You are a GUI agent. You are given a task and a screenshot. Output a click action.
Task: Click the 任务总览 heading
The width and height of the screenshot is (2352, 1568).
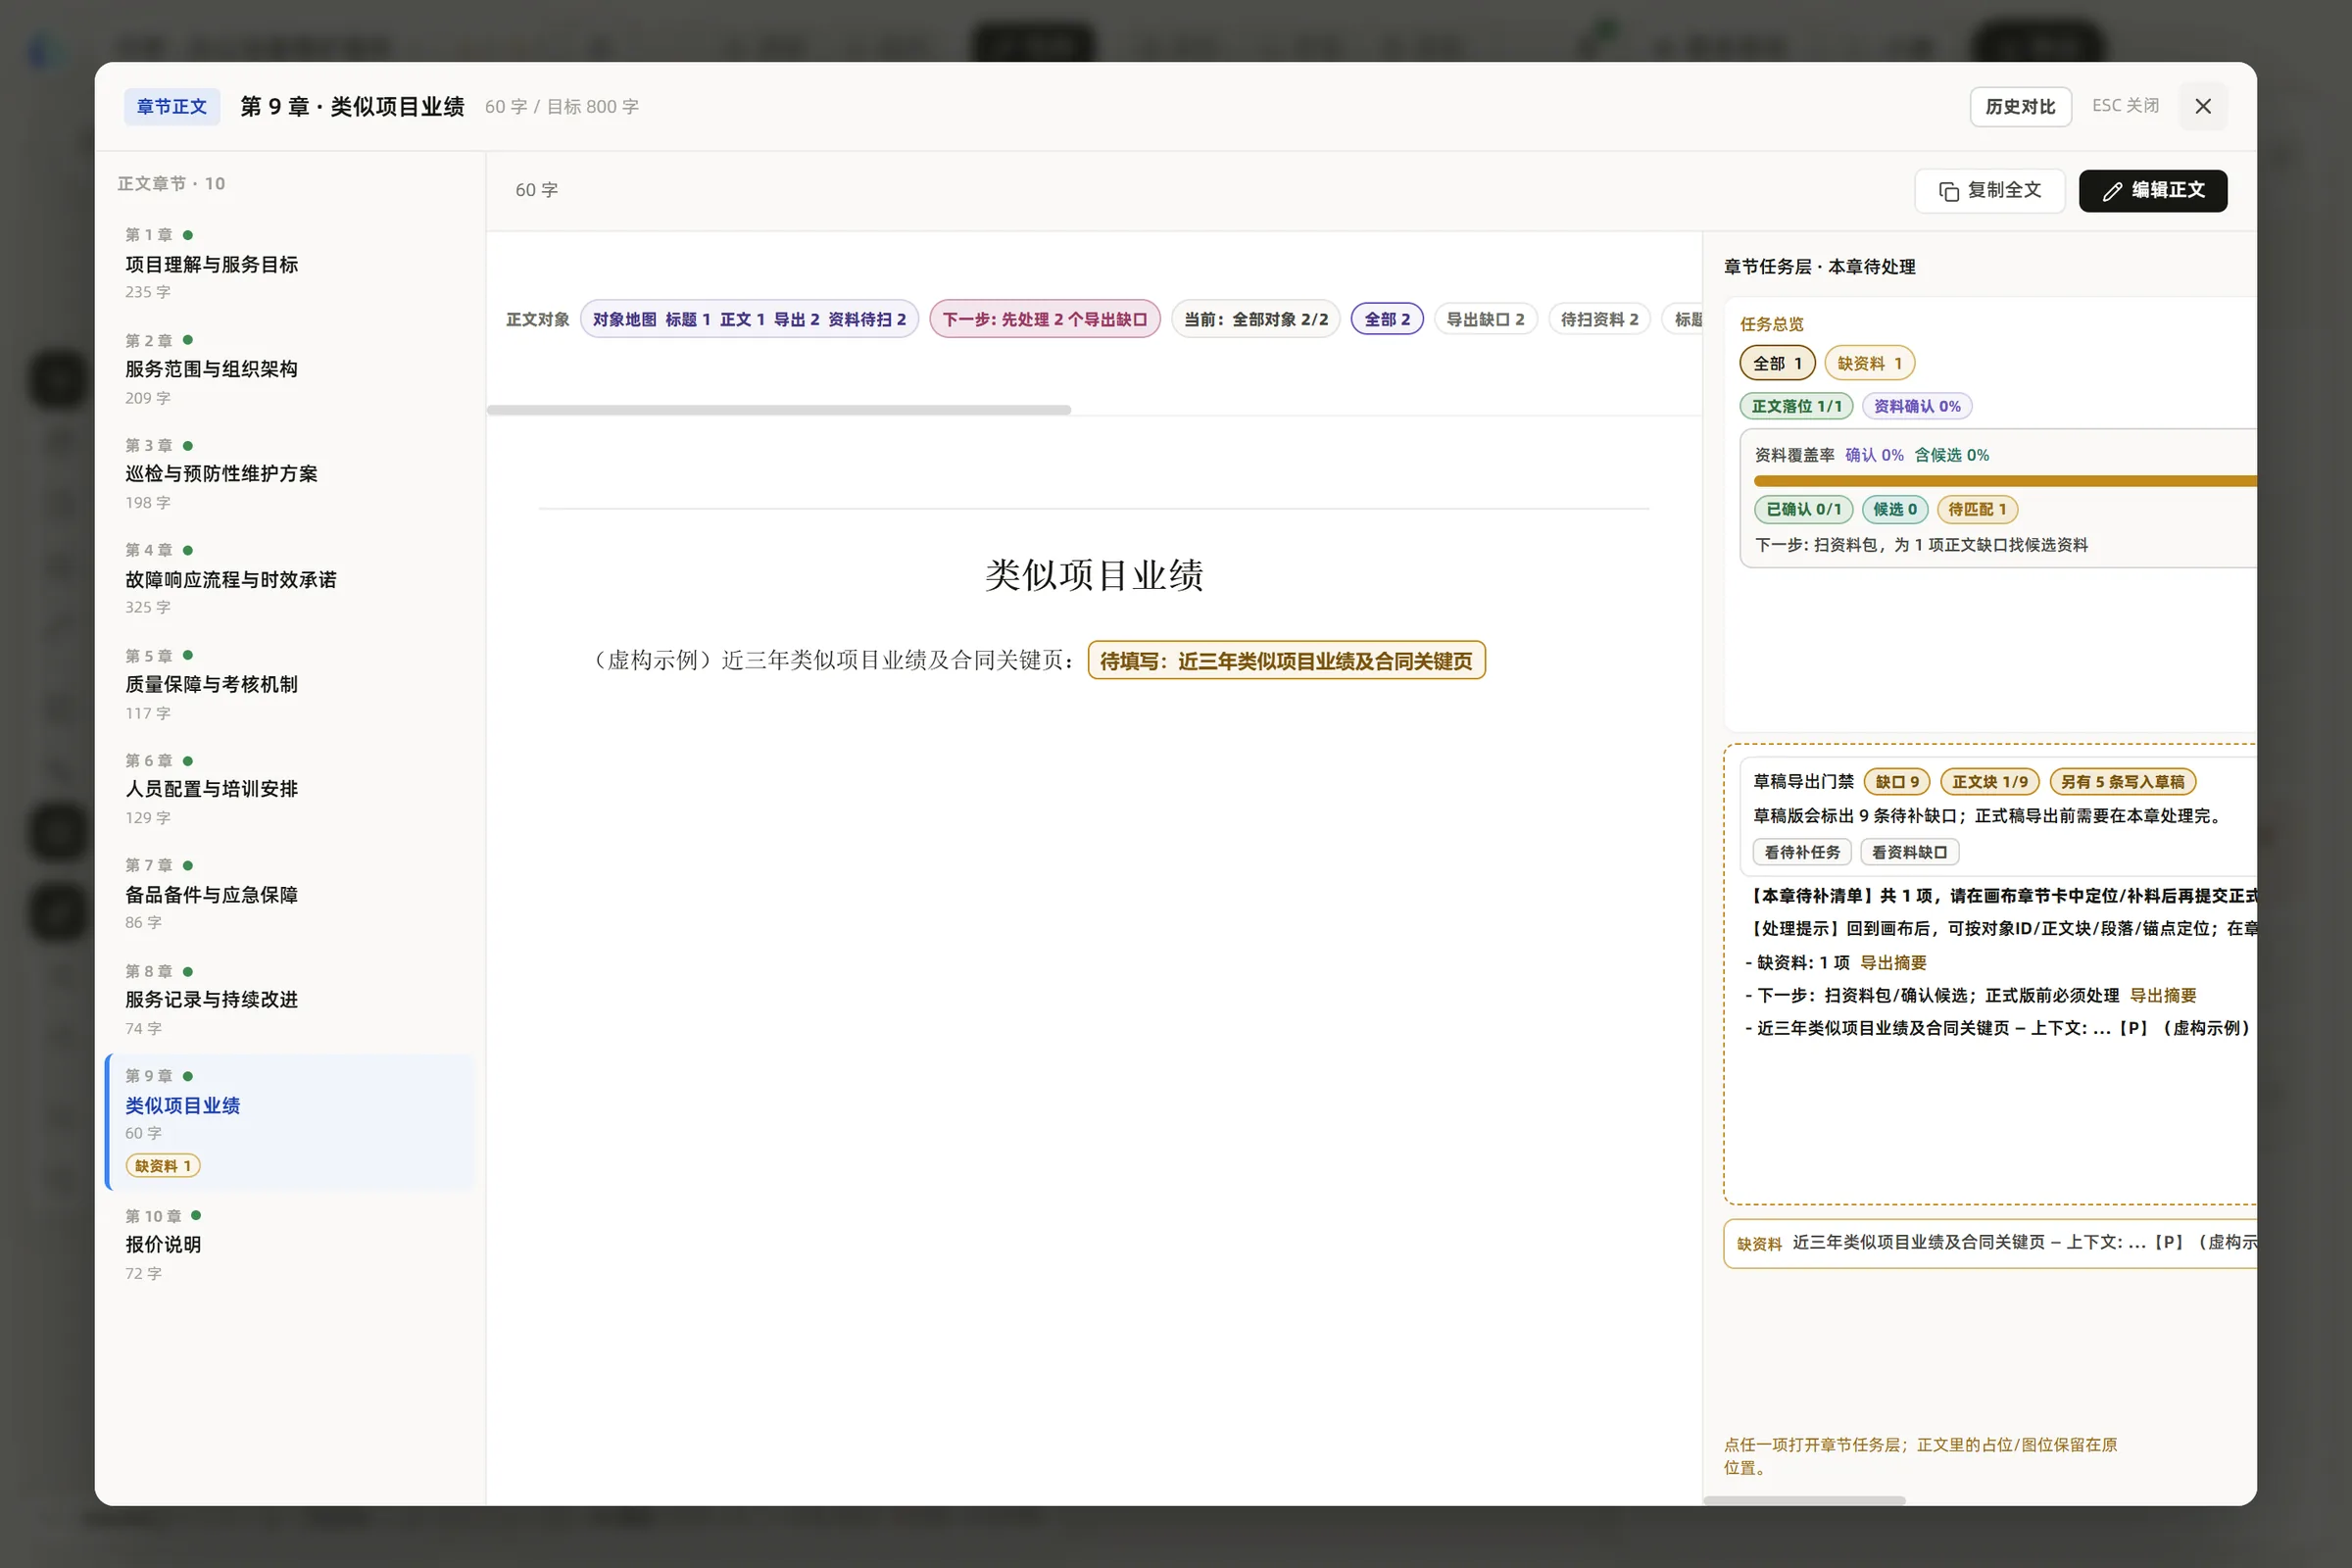click(x=1771, y=324)
